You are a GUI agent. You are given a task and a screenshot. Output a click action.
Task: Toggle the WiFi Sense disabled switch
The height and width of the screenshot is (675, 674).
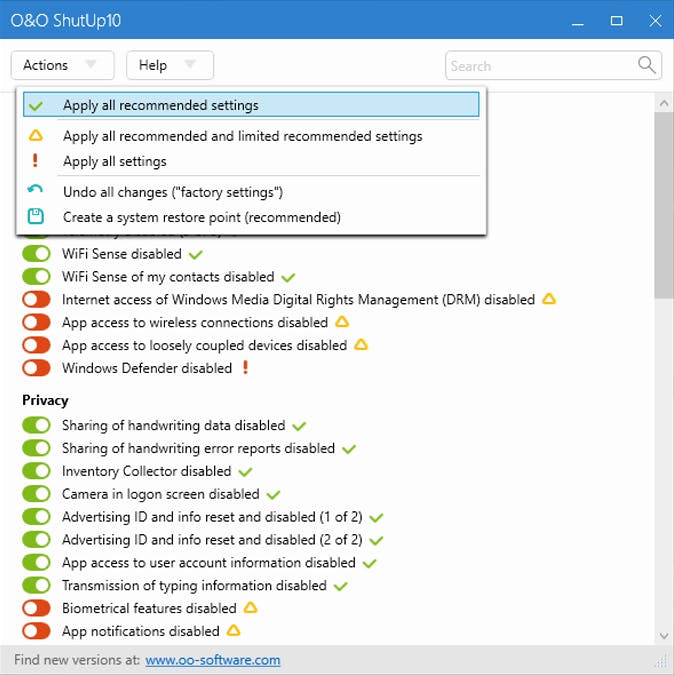coord(37,254)
